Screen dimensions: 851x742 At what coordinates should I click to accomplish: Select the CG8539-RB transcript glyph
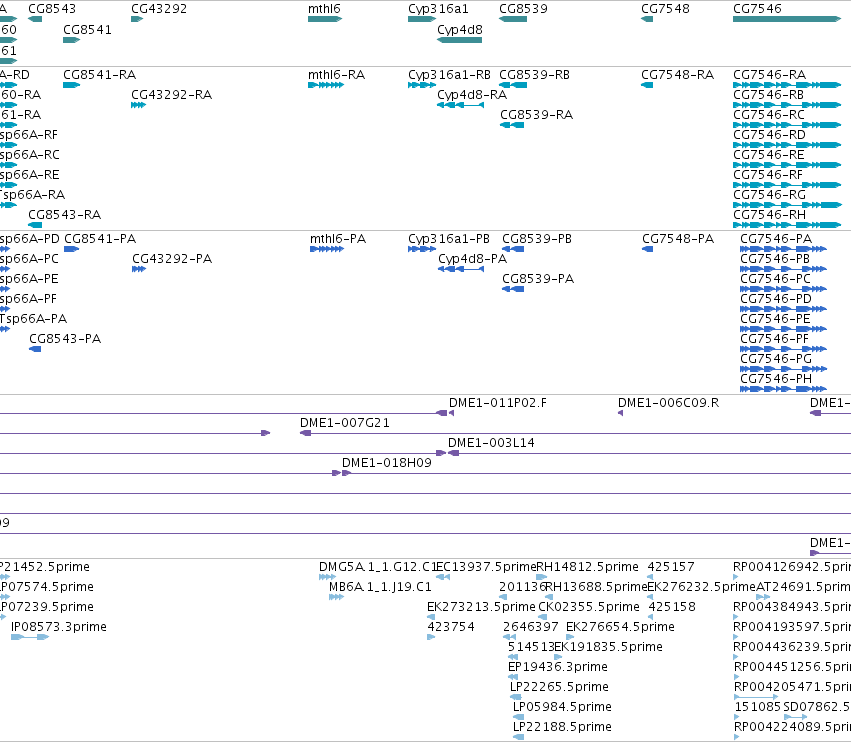coord(513,85)
